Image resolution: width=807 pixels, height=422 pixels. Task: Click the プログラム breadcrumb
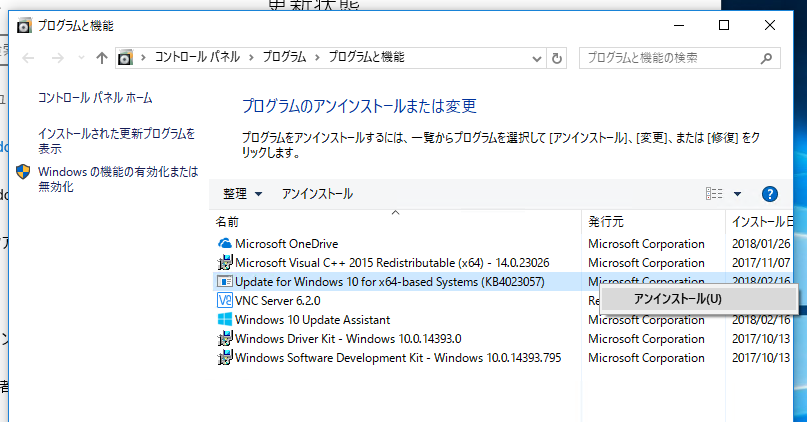pyautogui.click(x=284, y=57)
